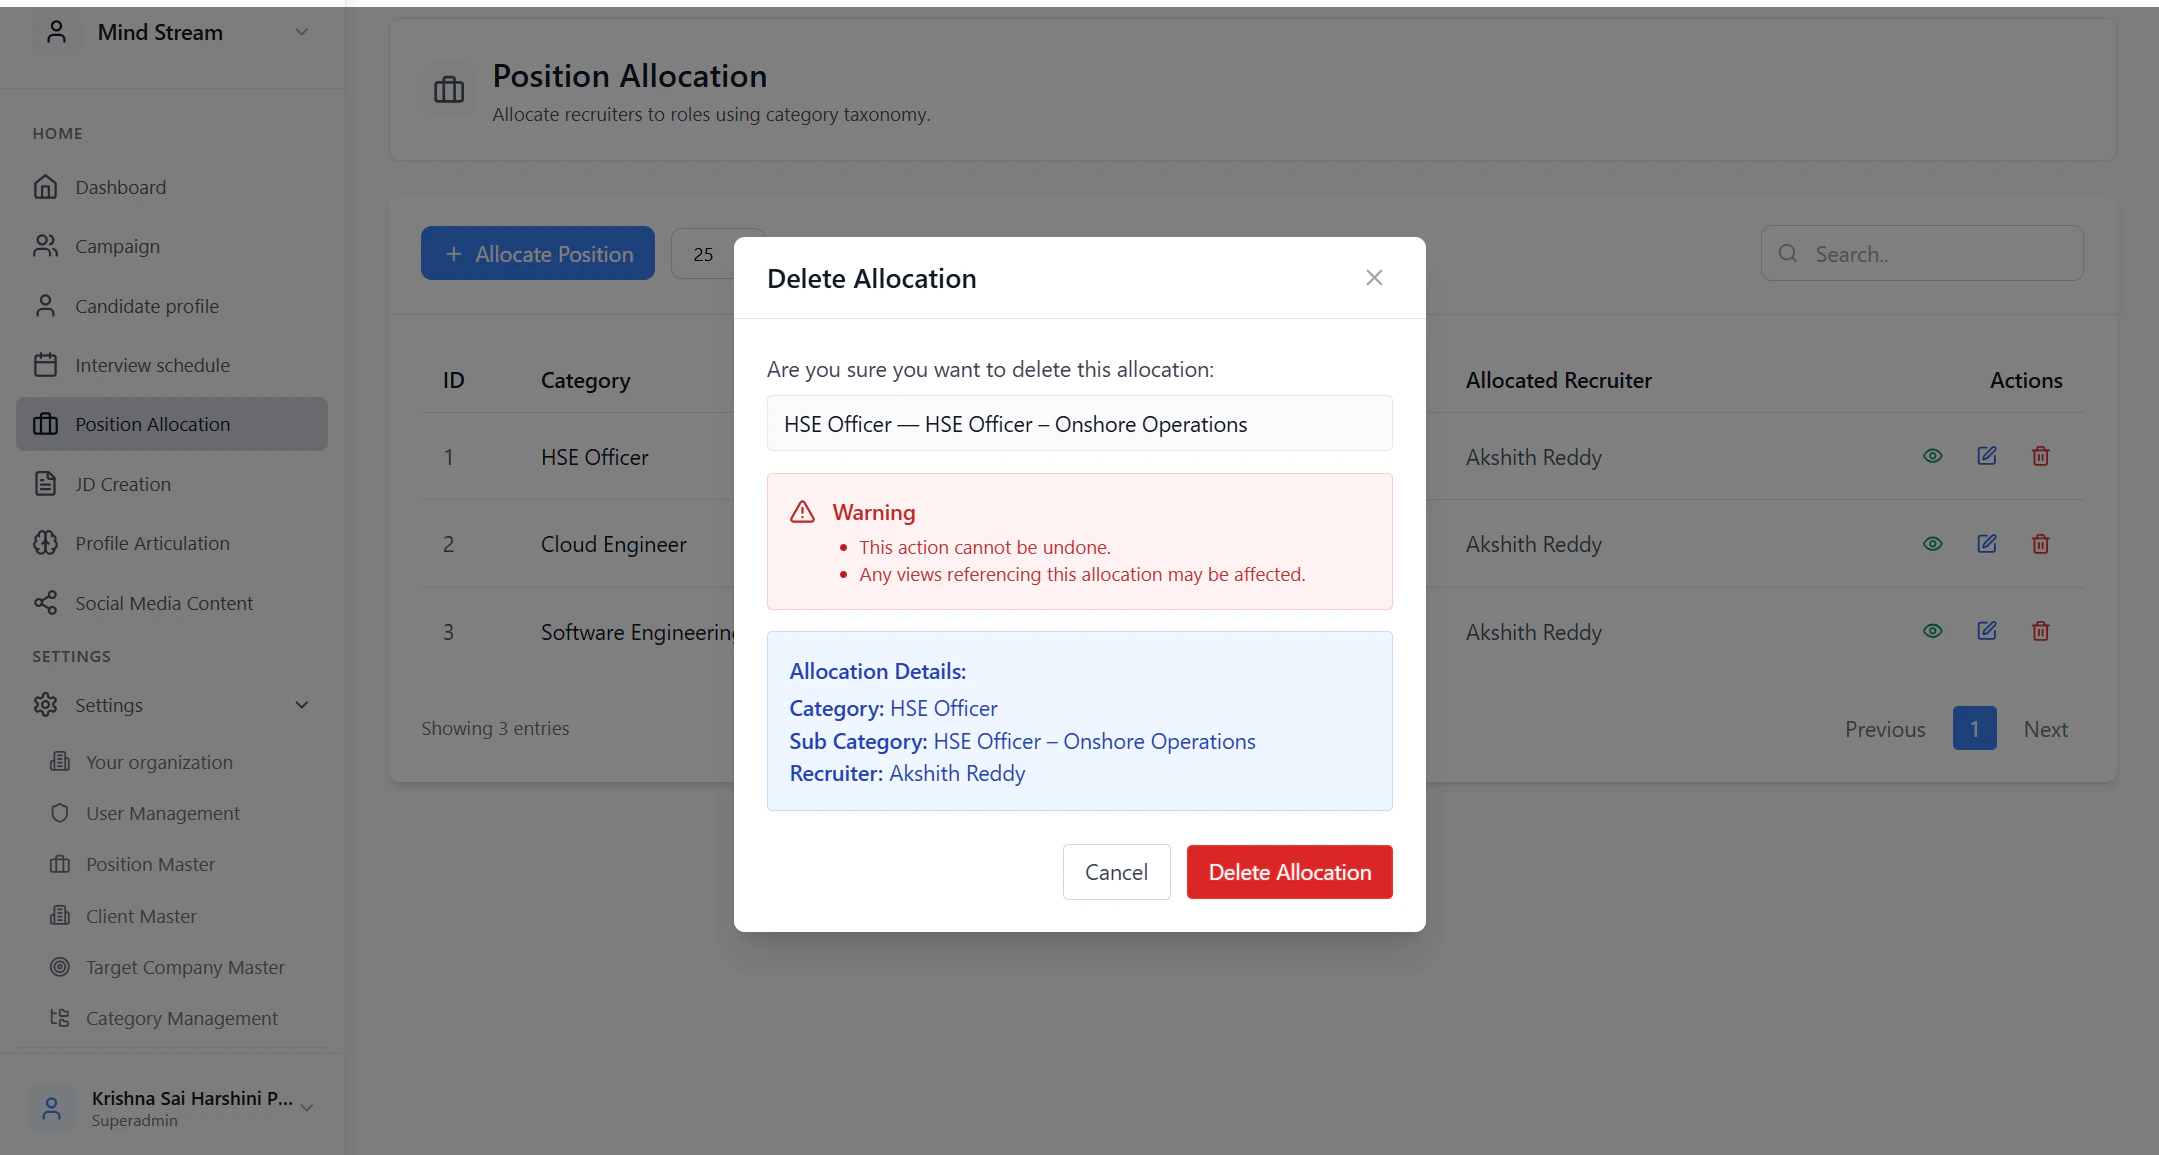Image resolution: width=2159 pixels, height=1155 pixels.
Task: Toggle view eye icon for HSE Officer row
Action: click(1932, 456)
